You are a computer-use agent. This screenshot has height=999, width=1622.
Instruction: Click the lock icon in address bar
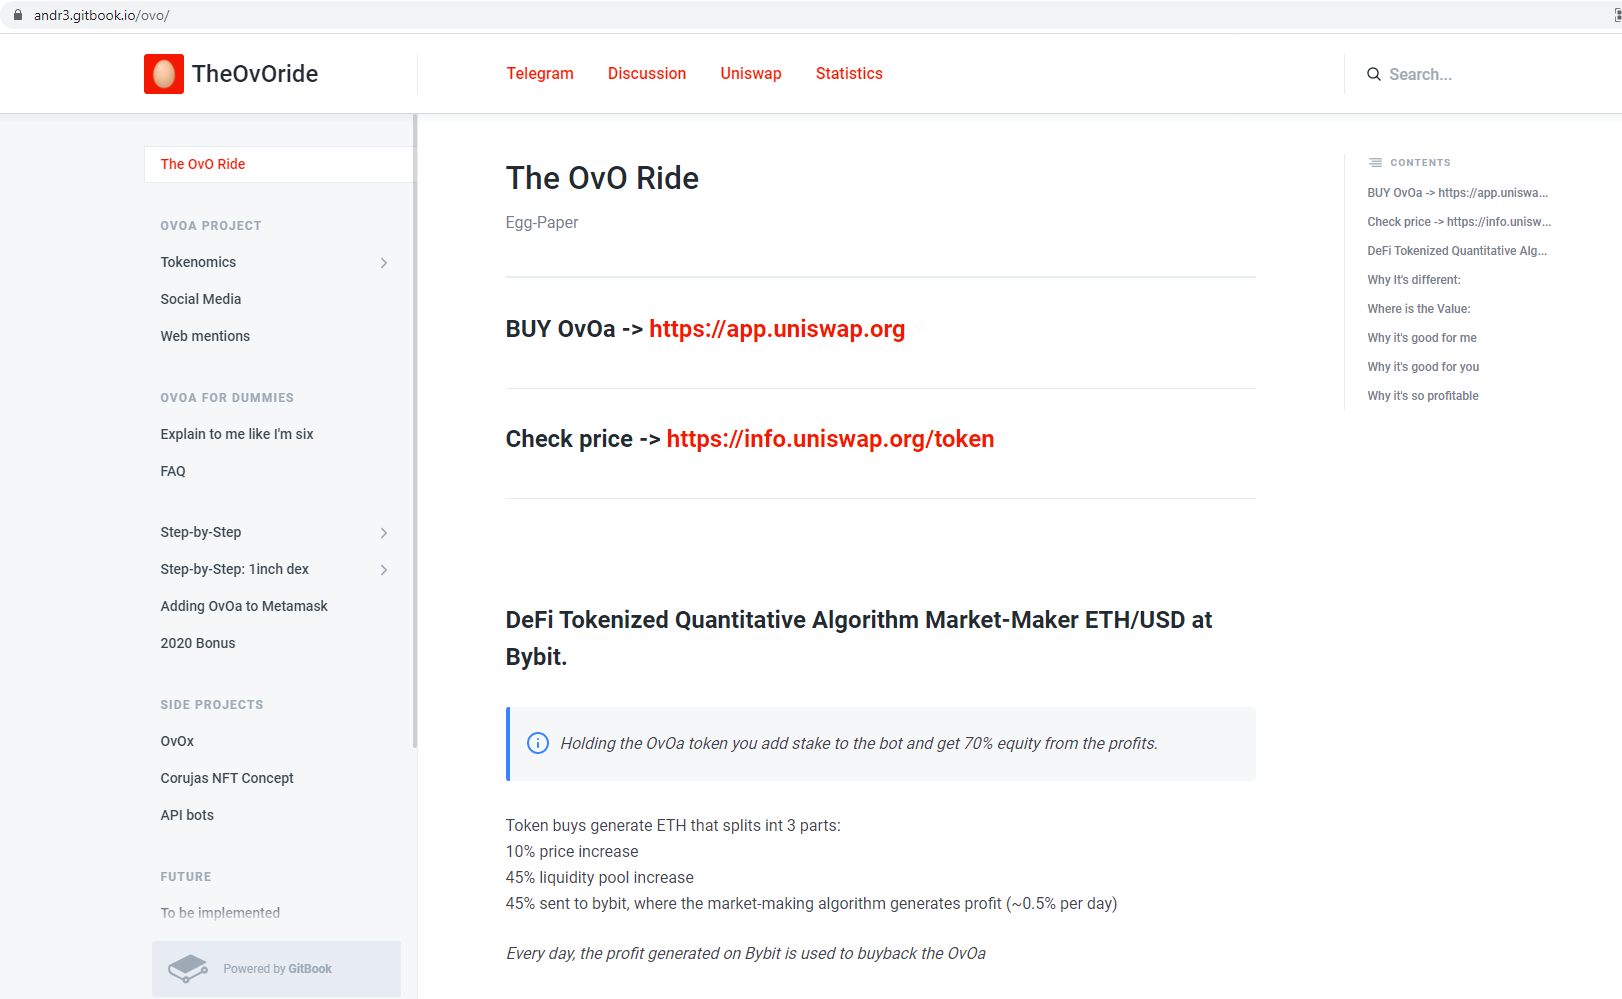click(x=18, y=15)
